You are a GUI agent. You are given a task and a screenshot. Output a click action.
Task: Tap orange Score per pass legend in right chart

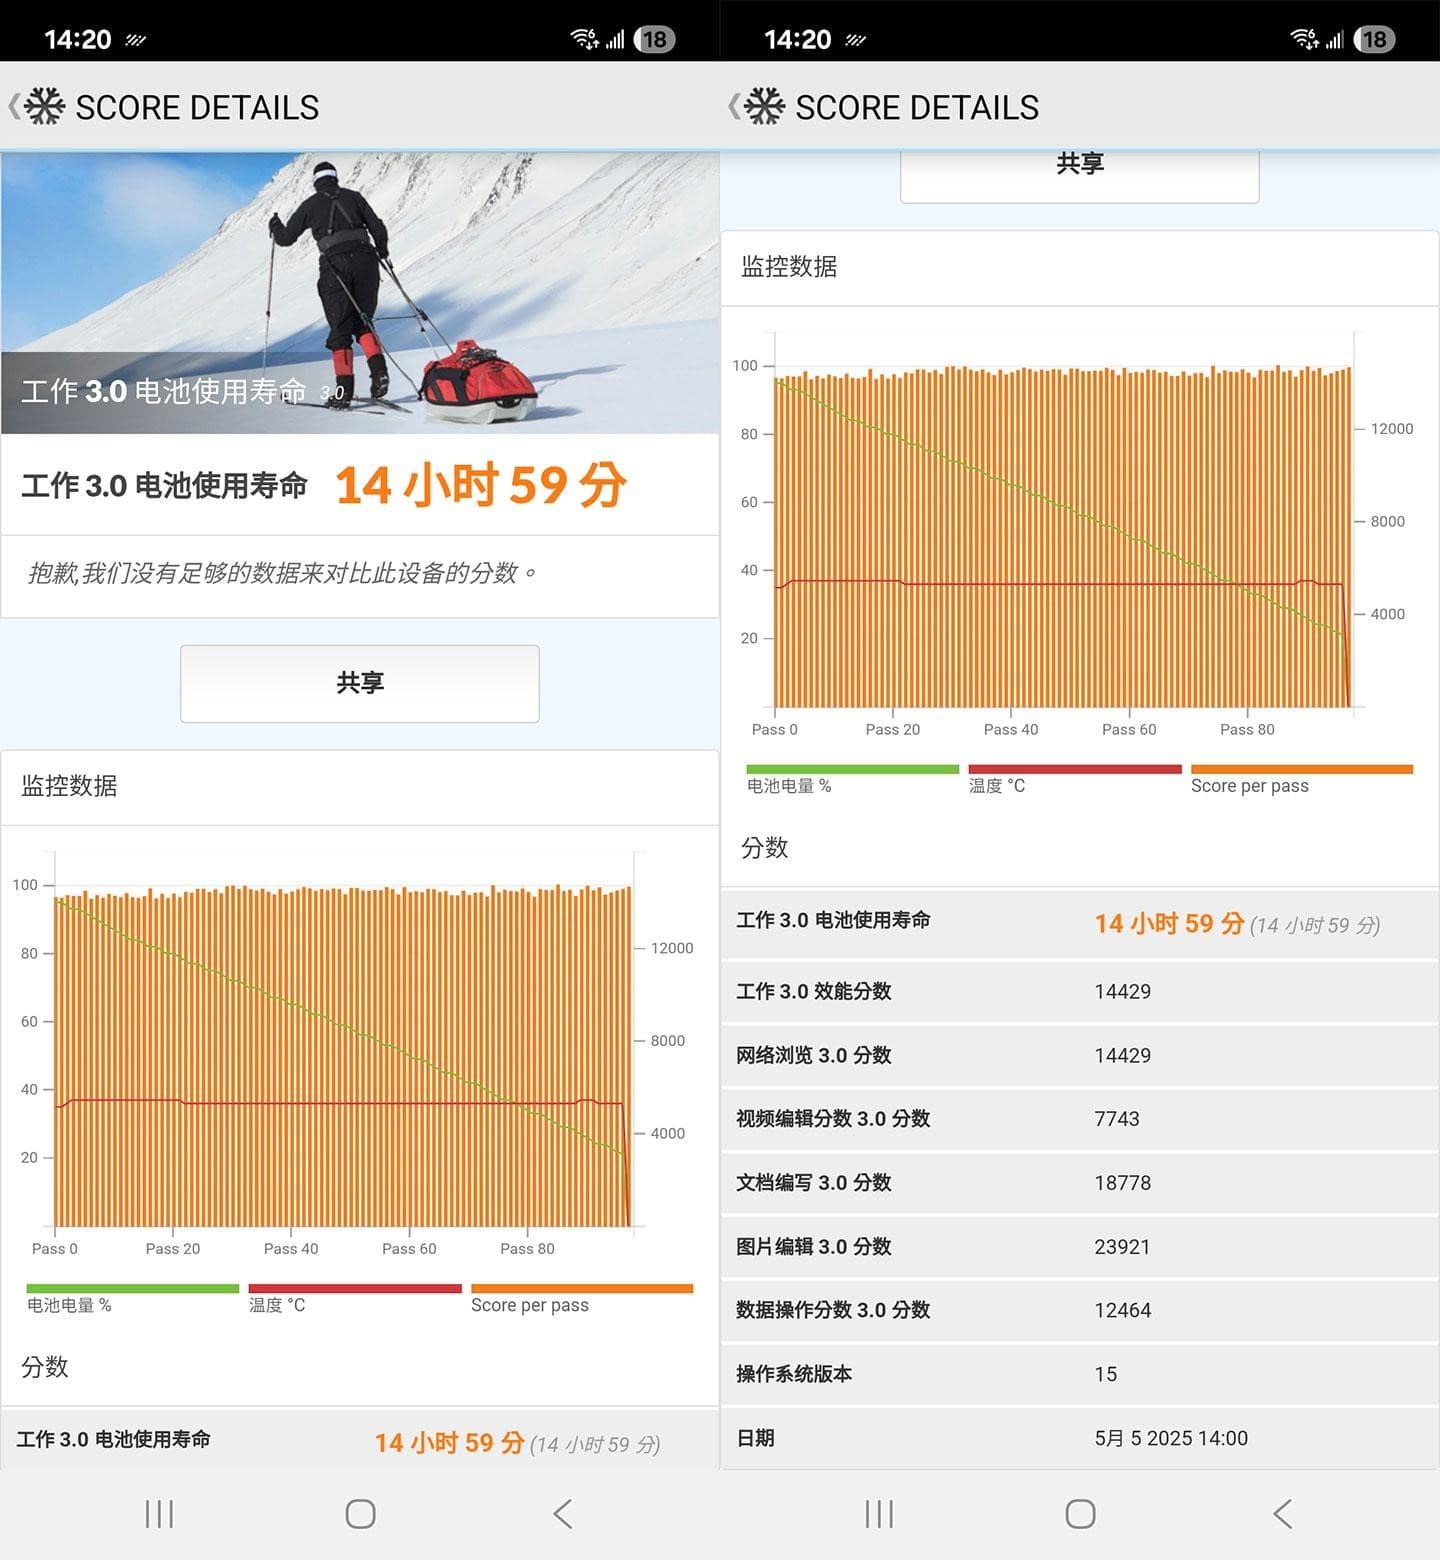(x=1302, y=770)
